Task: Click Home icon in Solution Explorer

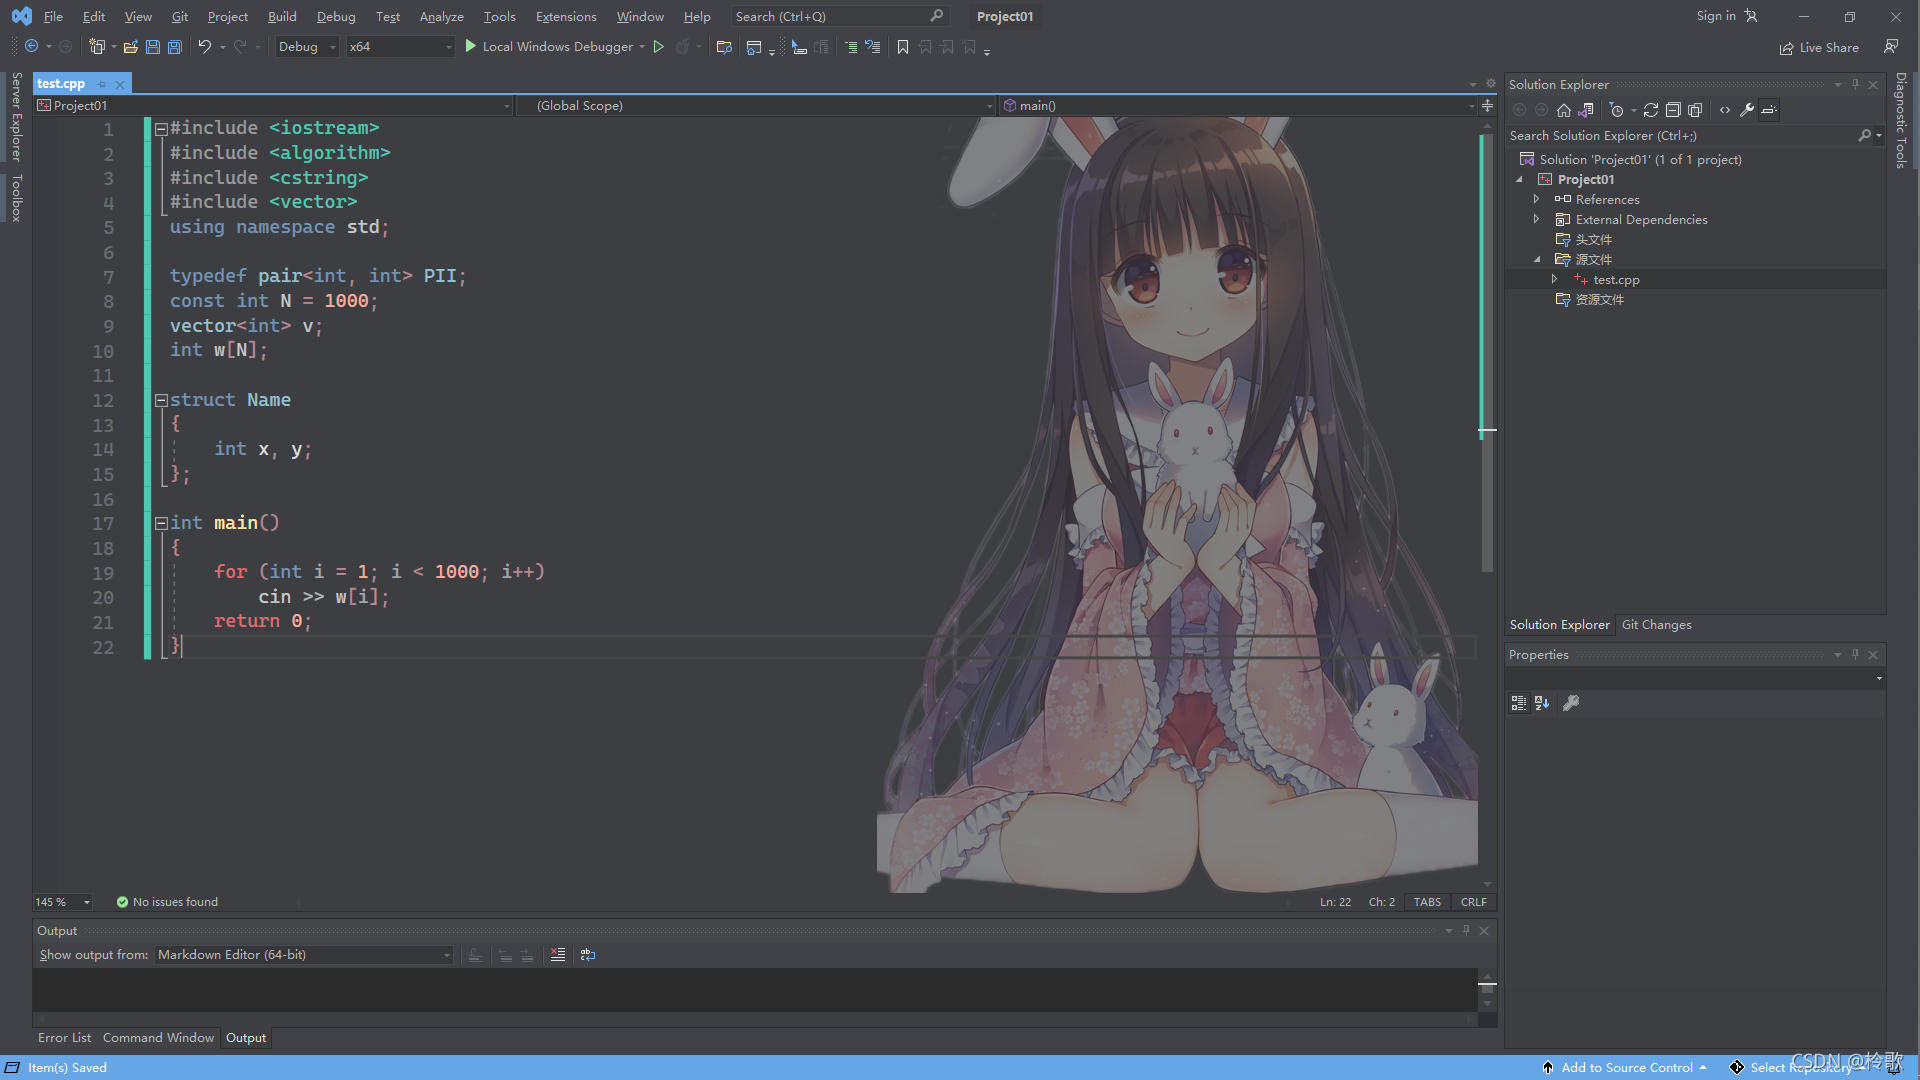Action: click(x=1564, y=110)
